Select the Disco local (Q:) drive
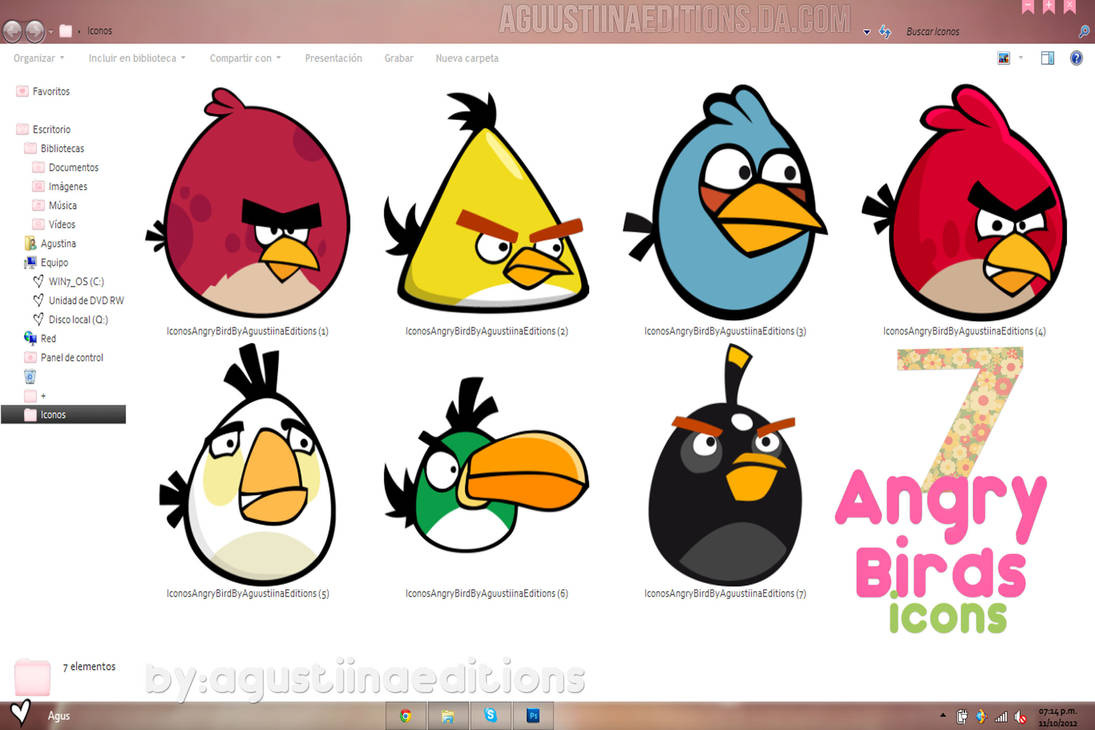 tap(76, 319)
